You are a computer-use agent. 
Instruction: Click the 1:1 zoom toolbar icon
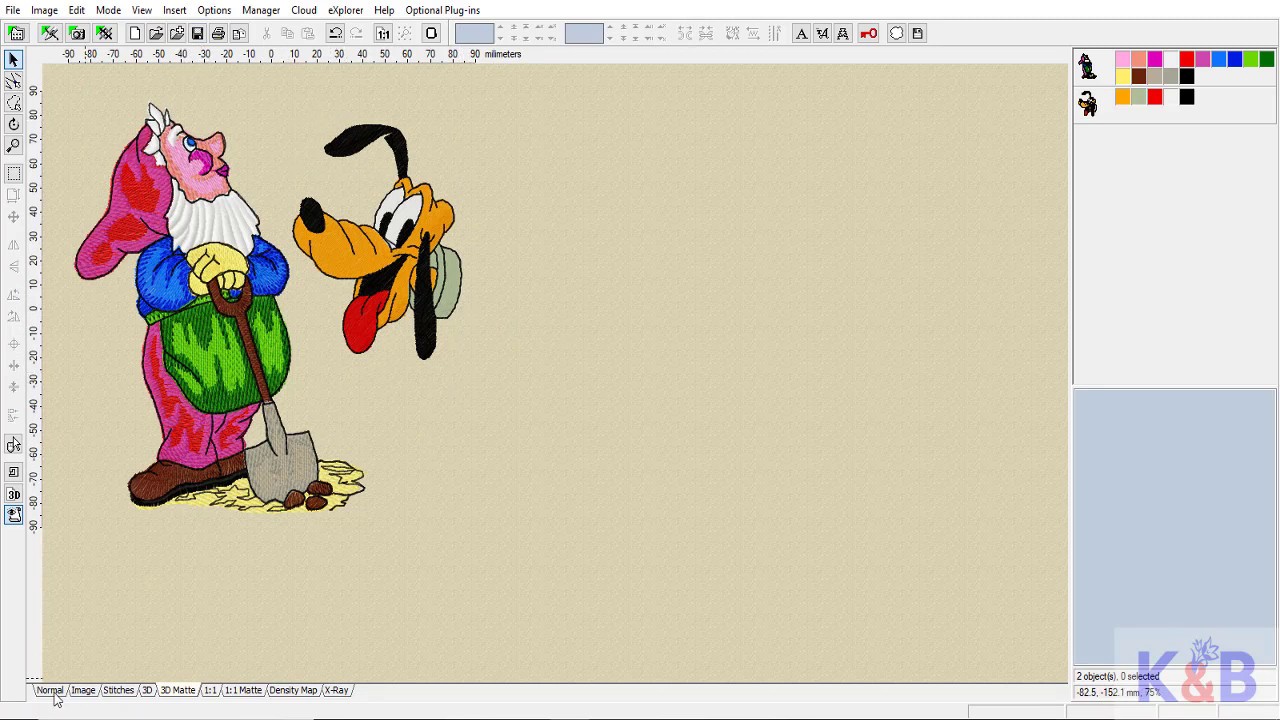click(383, 34)
